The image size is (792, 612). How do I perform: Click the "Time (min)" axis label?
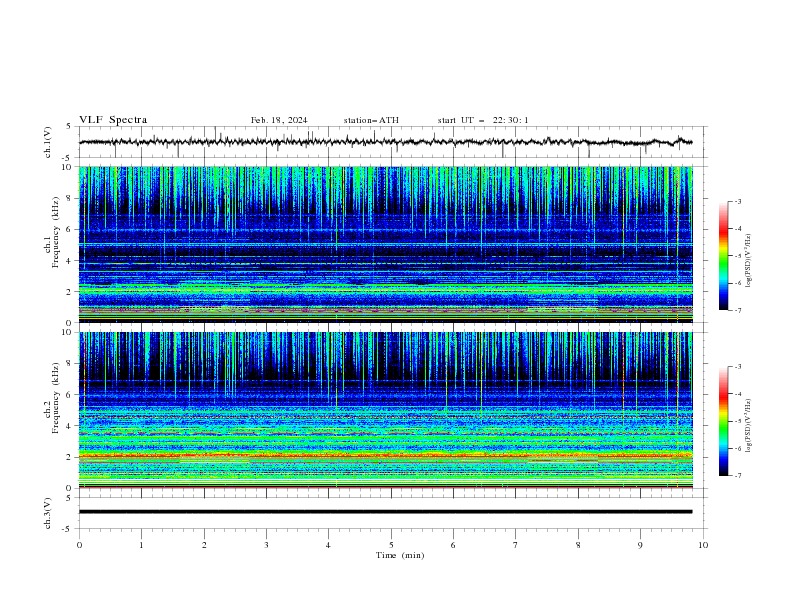[x=400, y=555]
